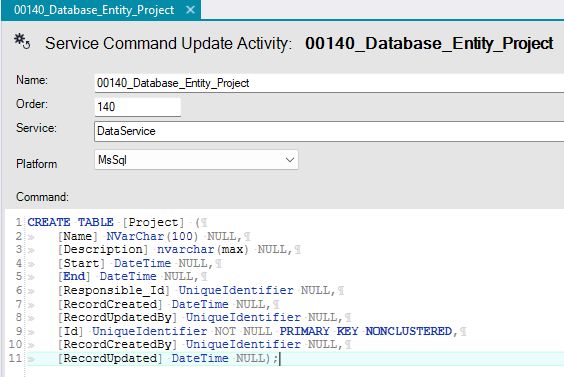
Task: Click the [Name] NVarChar(100) line
Action: (154, 236)
